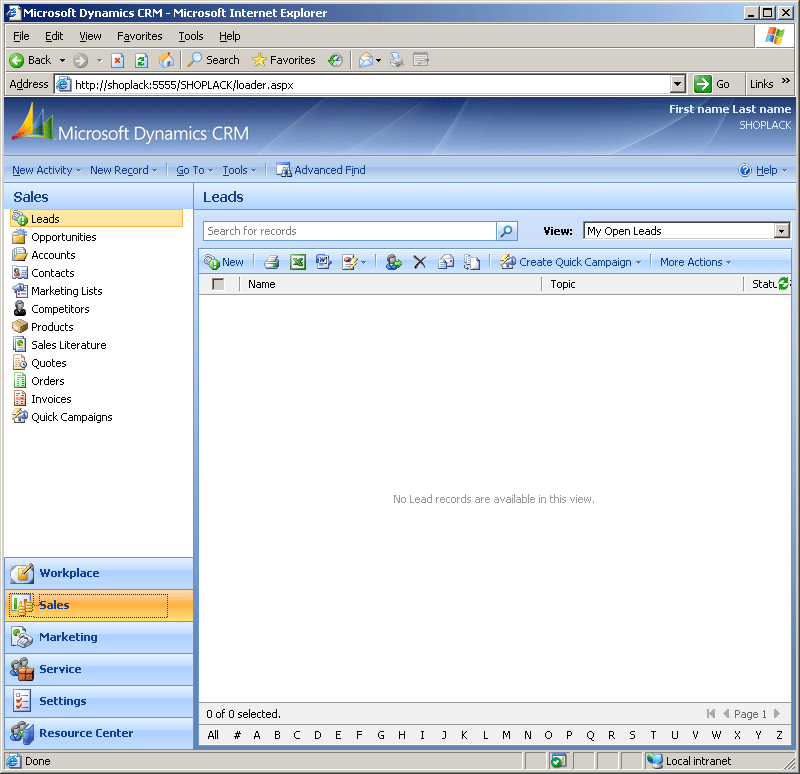
Task: Open the Marketing navigation section
Action: (99, 637)
